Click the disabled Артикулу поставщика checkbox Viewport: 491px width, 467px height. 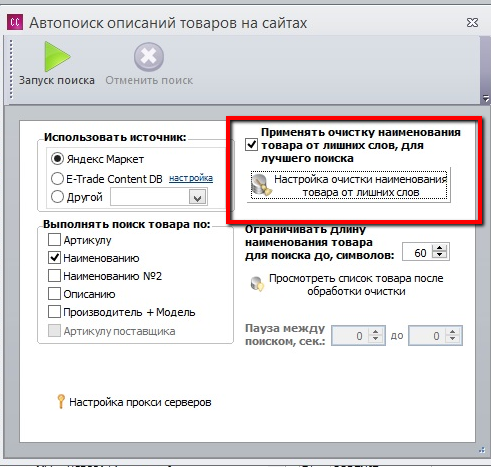[54, 331]
